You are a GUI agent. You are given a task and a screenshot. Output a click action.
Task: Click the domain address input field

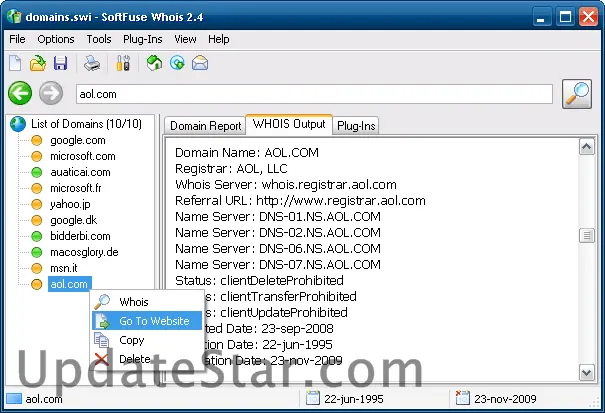[x=314, y=94]
